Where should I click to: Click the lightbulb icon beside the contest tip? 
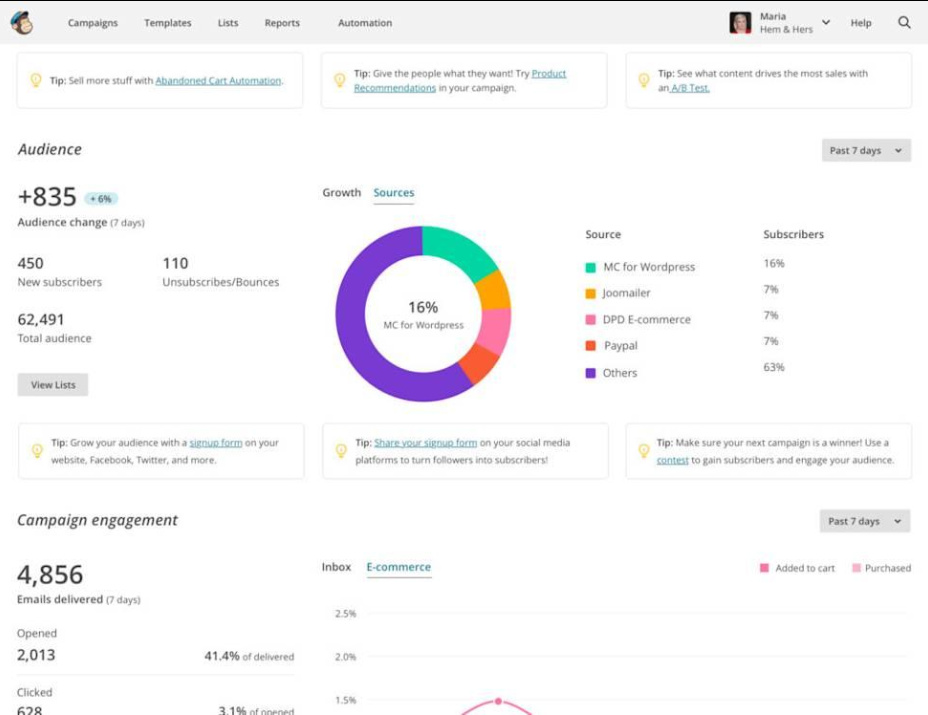646,451
